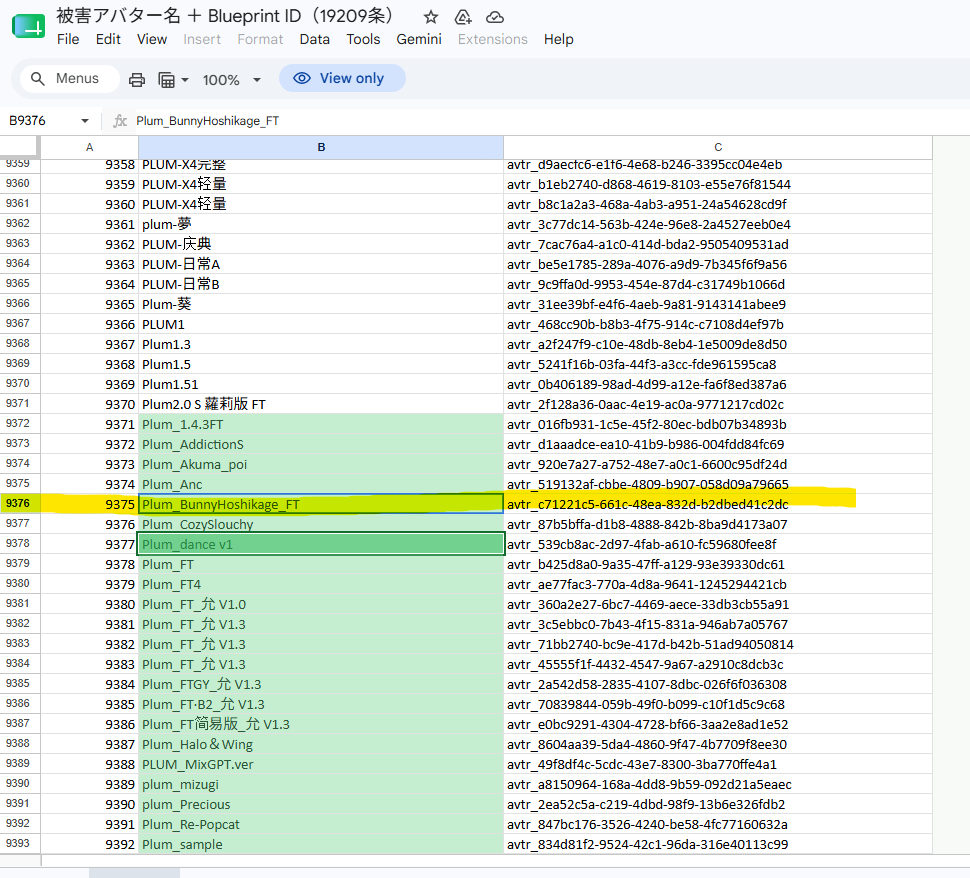Select cell Plum_BunnyHoshikage_FT

click(x=320, y=504)
